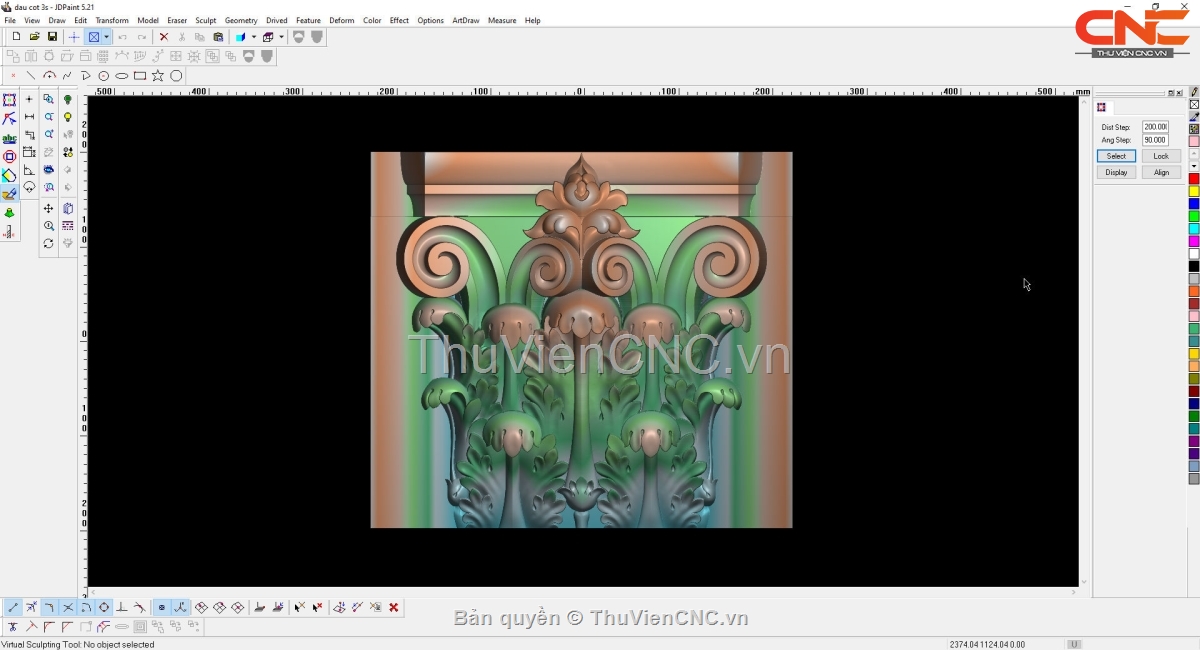
Task: Open the ArtDraw menu
Action: tap(465, 20)
